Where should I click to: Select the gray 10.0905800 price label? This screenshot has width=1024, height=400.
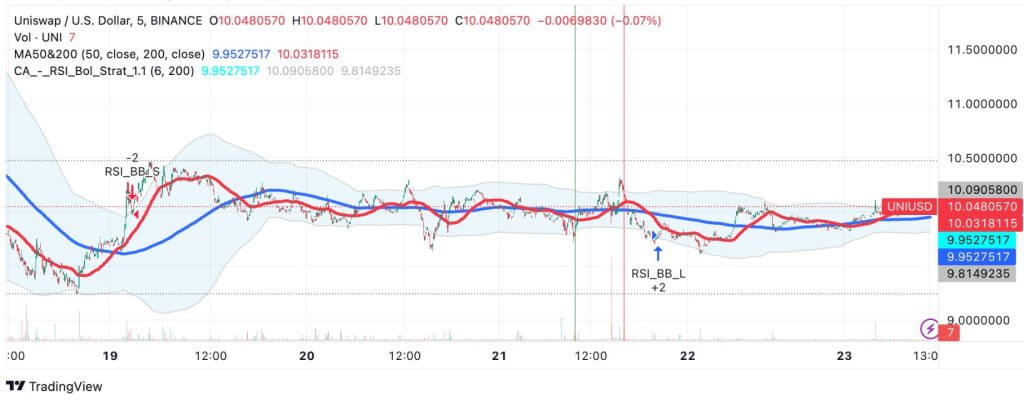tap(970, 188)
